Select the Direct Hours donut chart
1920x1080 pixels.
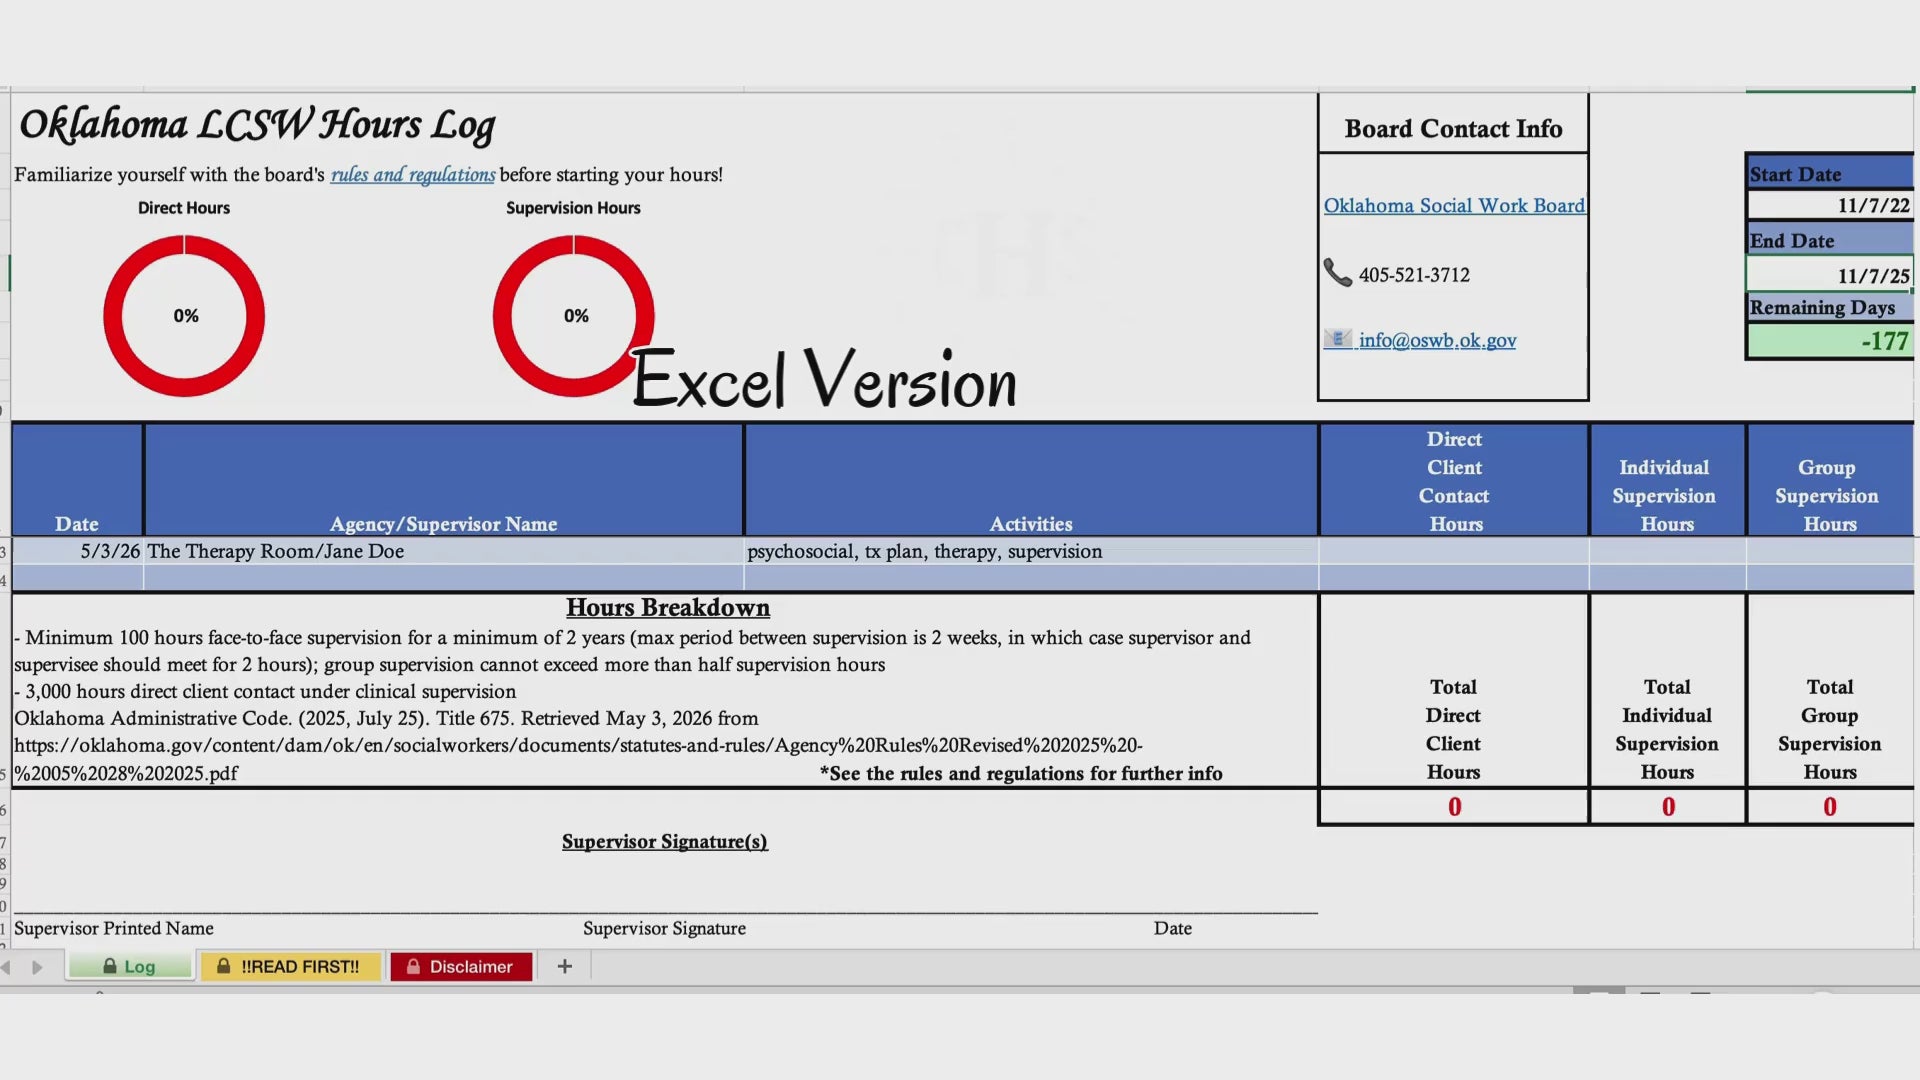tap(184, 316)
